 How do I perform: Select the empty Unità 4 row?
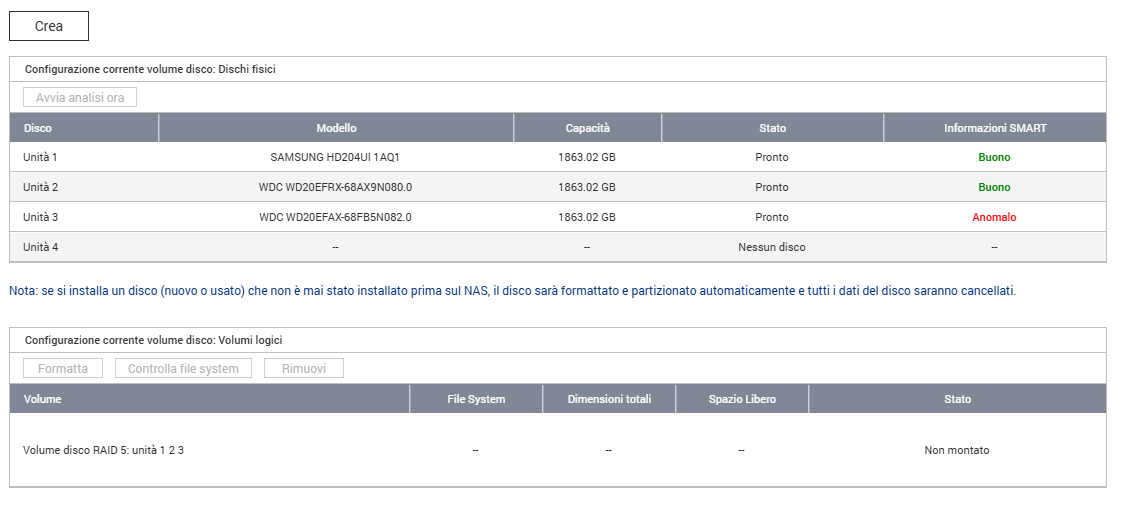[41, 247]
